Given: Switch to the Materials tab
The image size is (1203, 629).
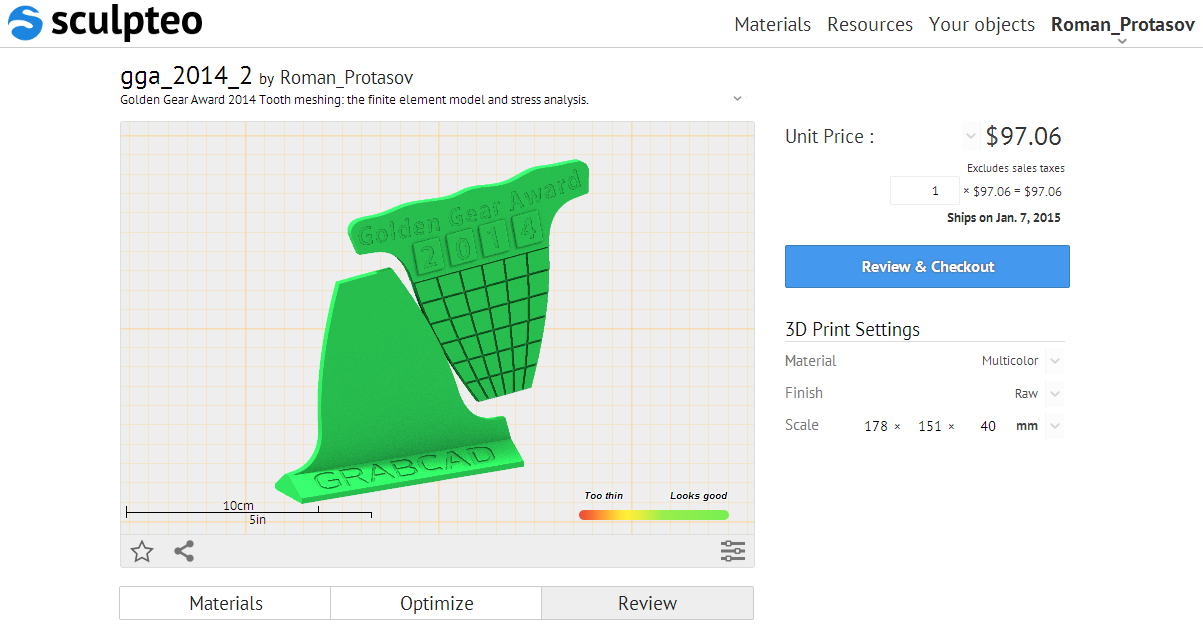Looking at the screenshot, I should click(x=225, y=603).
